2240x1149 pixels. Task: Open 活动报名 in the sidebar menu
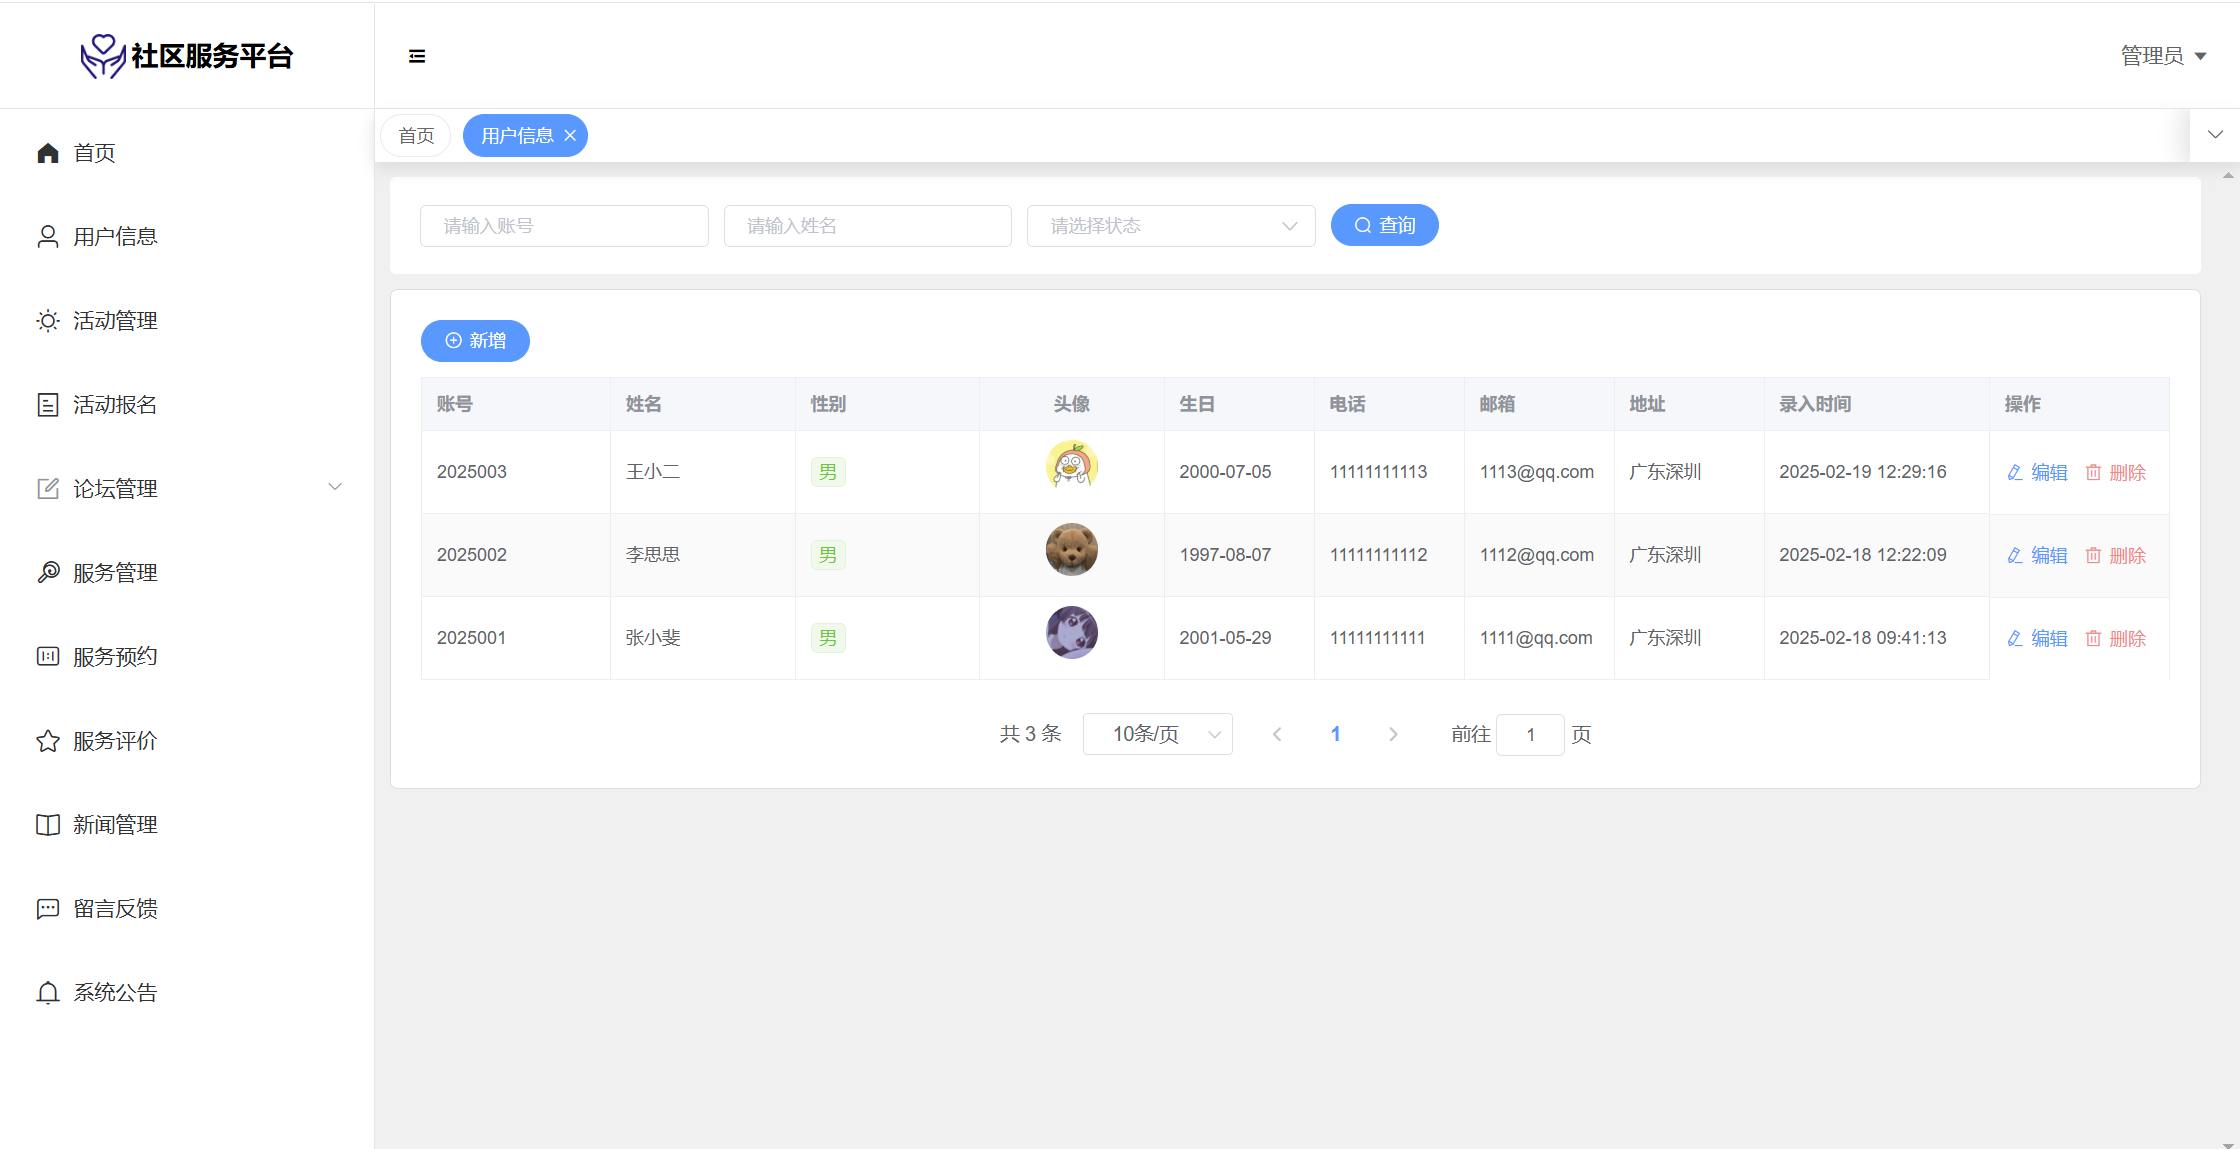(114, 405)
